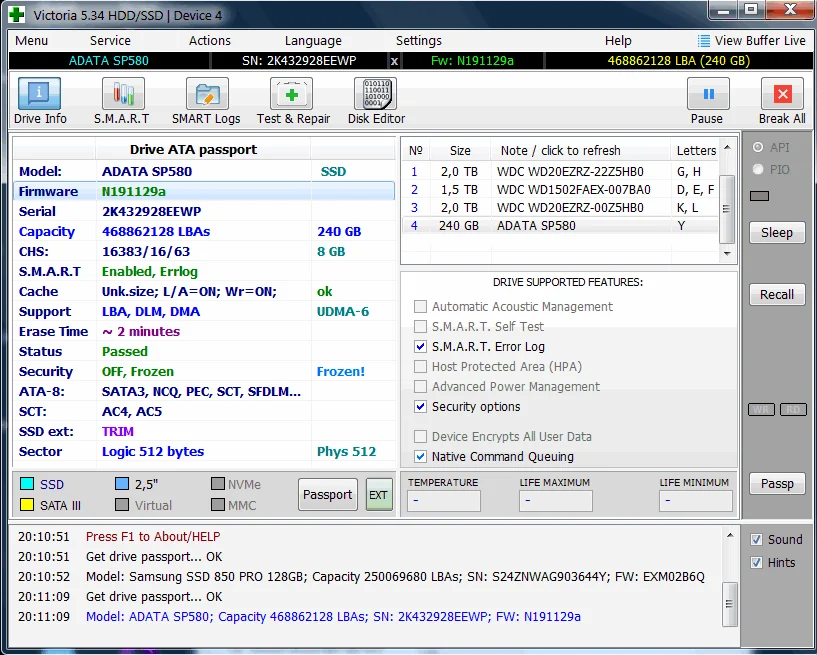Open SMART Logs from toolbar
Viewport: 817px width, 655px height.
(x=207, y=94)
